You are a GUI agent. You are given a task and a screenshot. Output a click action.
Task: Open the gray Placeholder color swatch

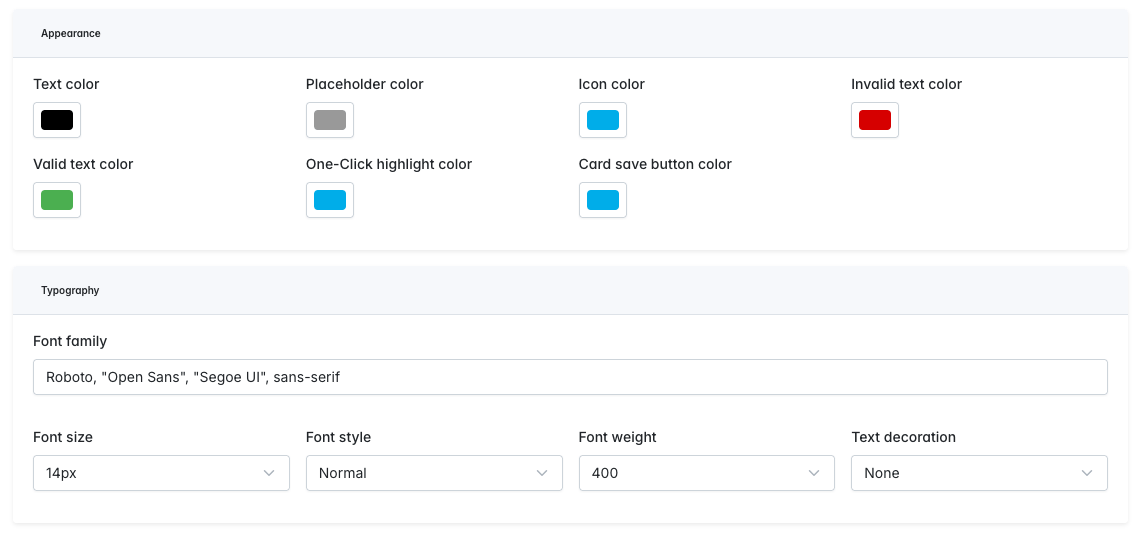330,120
